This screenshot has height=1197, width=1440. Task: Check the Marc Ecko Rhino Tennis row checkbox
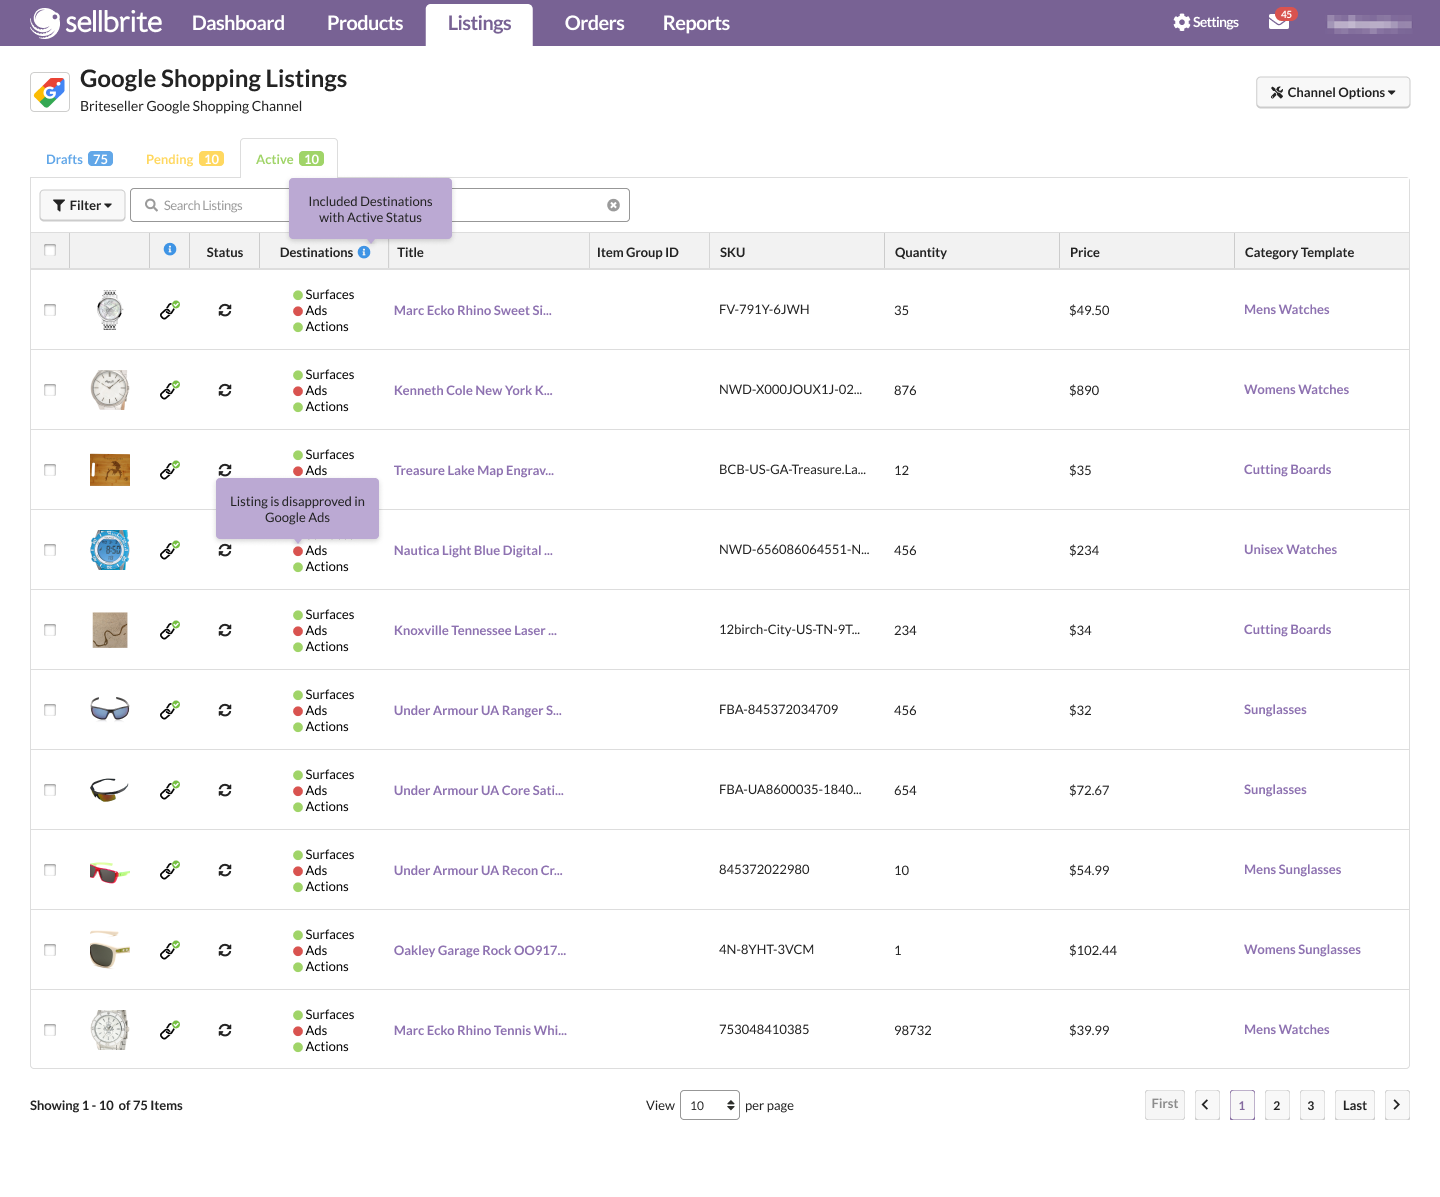[x=50, y=1030]
